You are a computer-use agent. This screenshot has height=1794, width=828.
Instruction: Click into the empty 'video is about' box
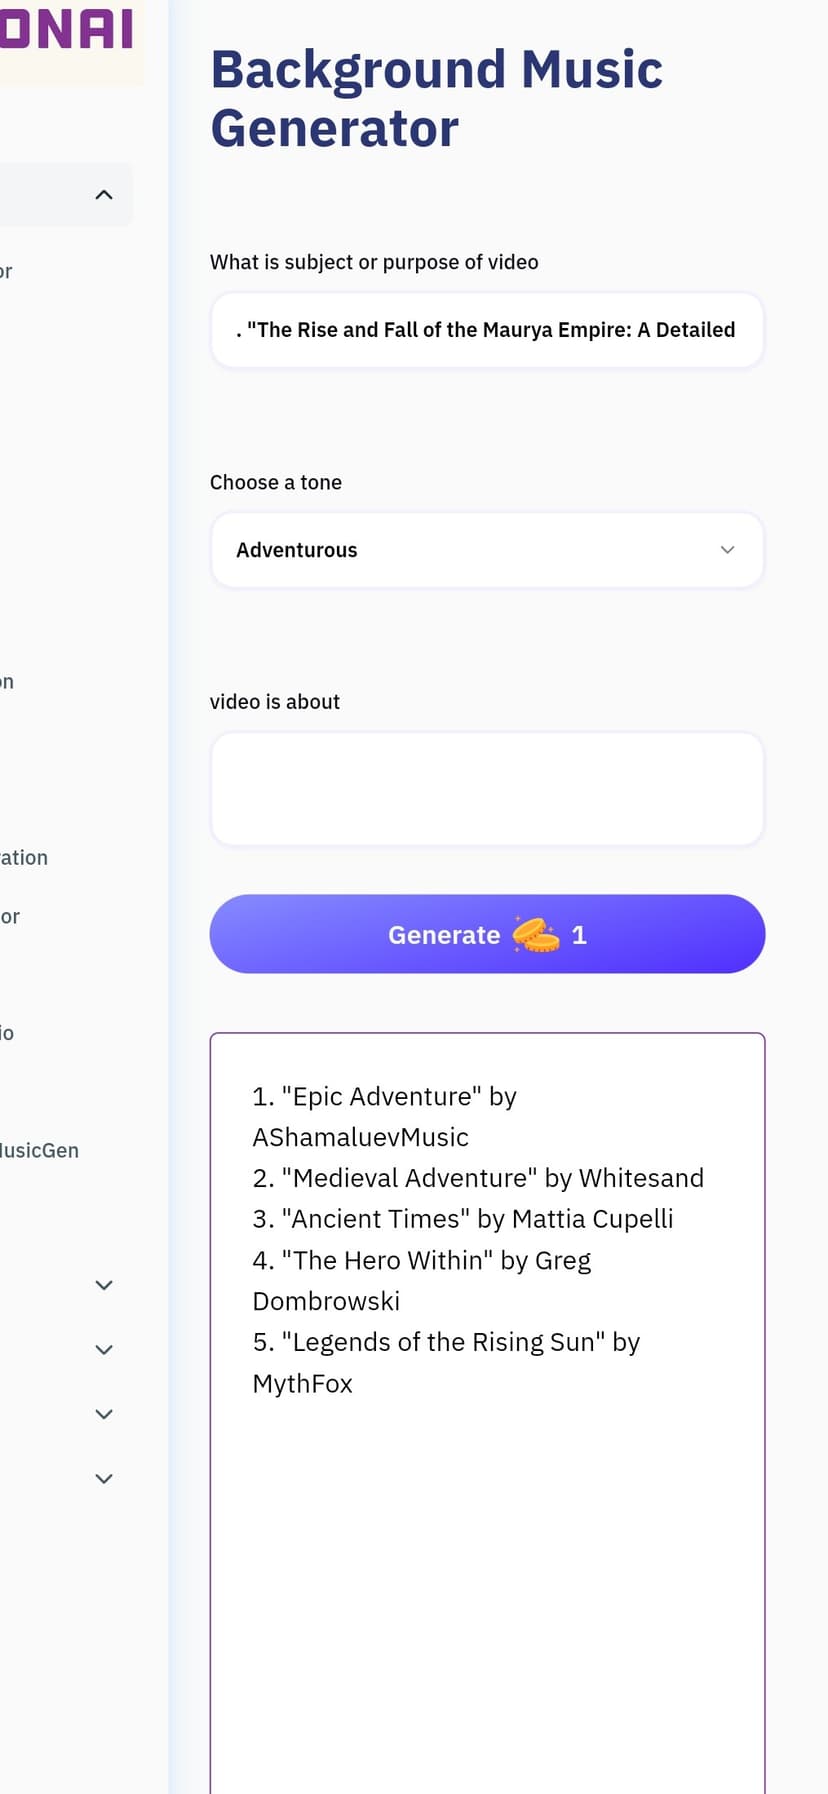[x=487, y=789]
